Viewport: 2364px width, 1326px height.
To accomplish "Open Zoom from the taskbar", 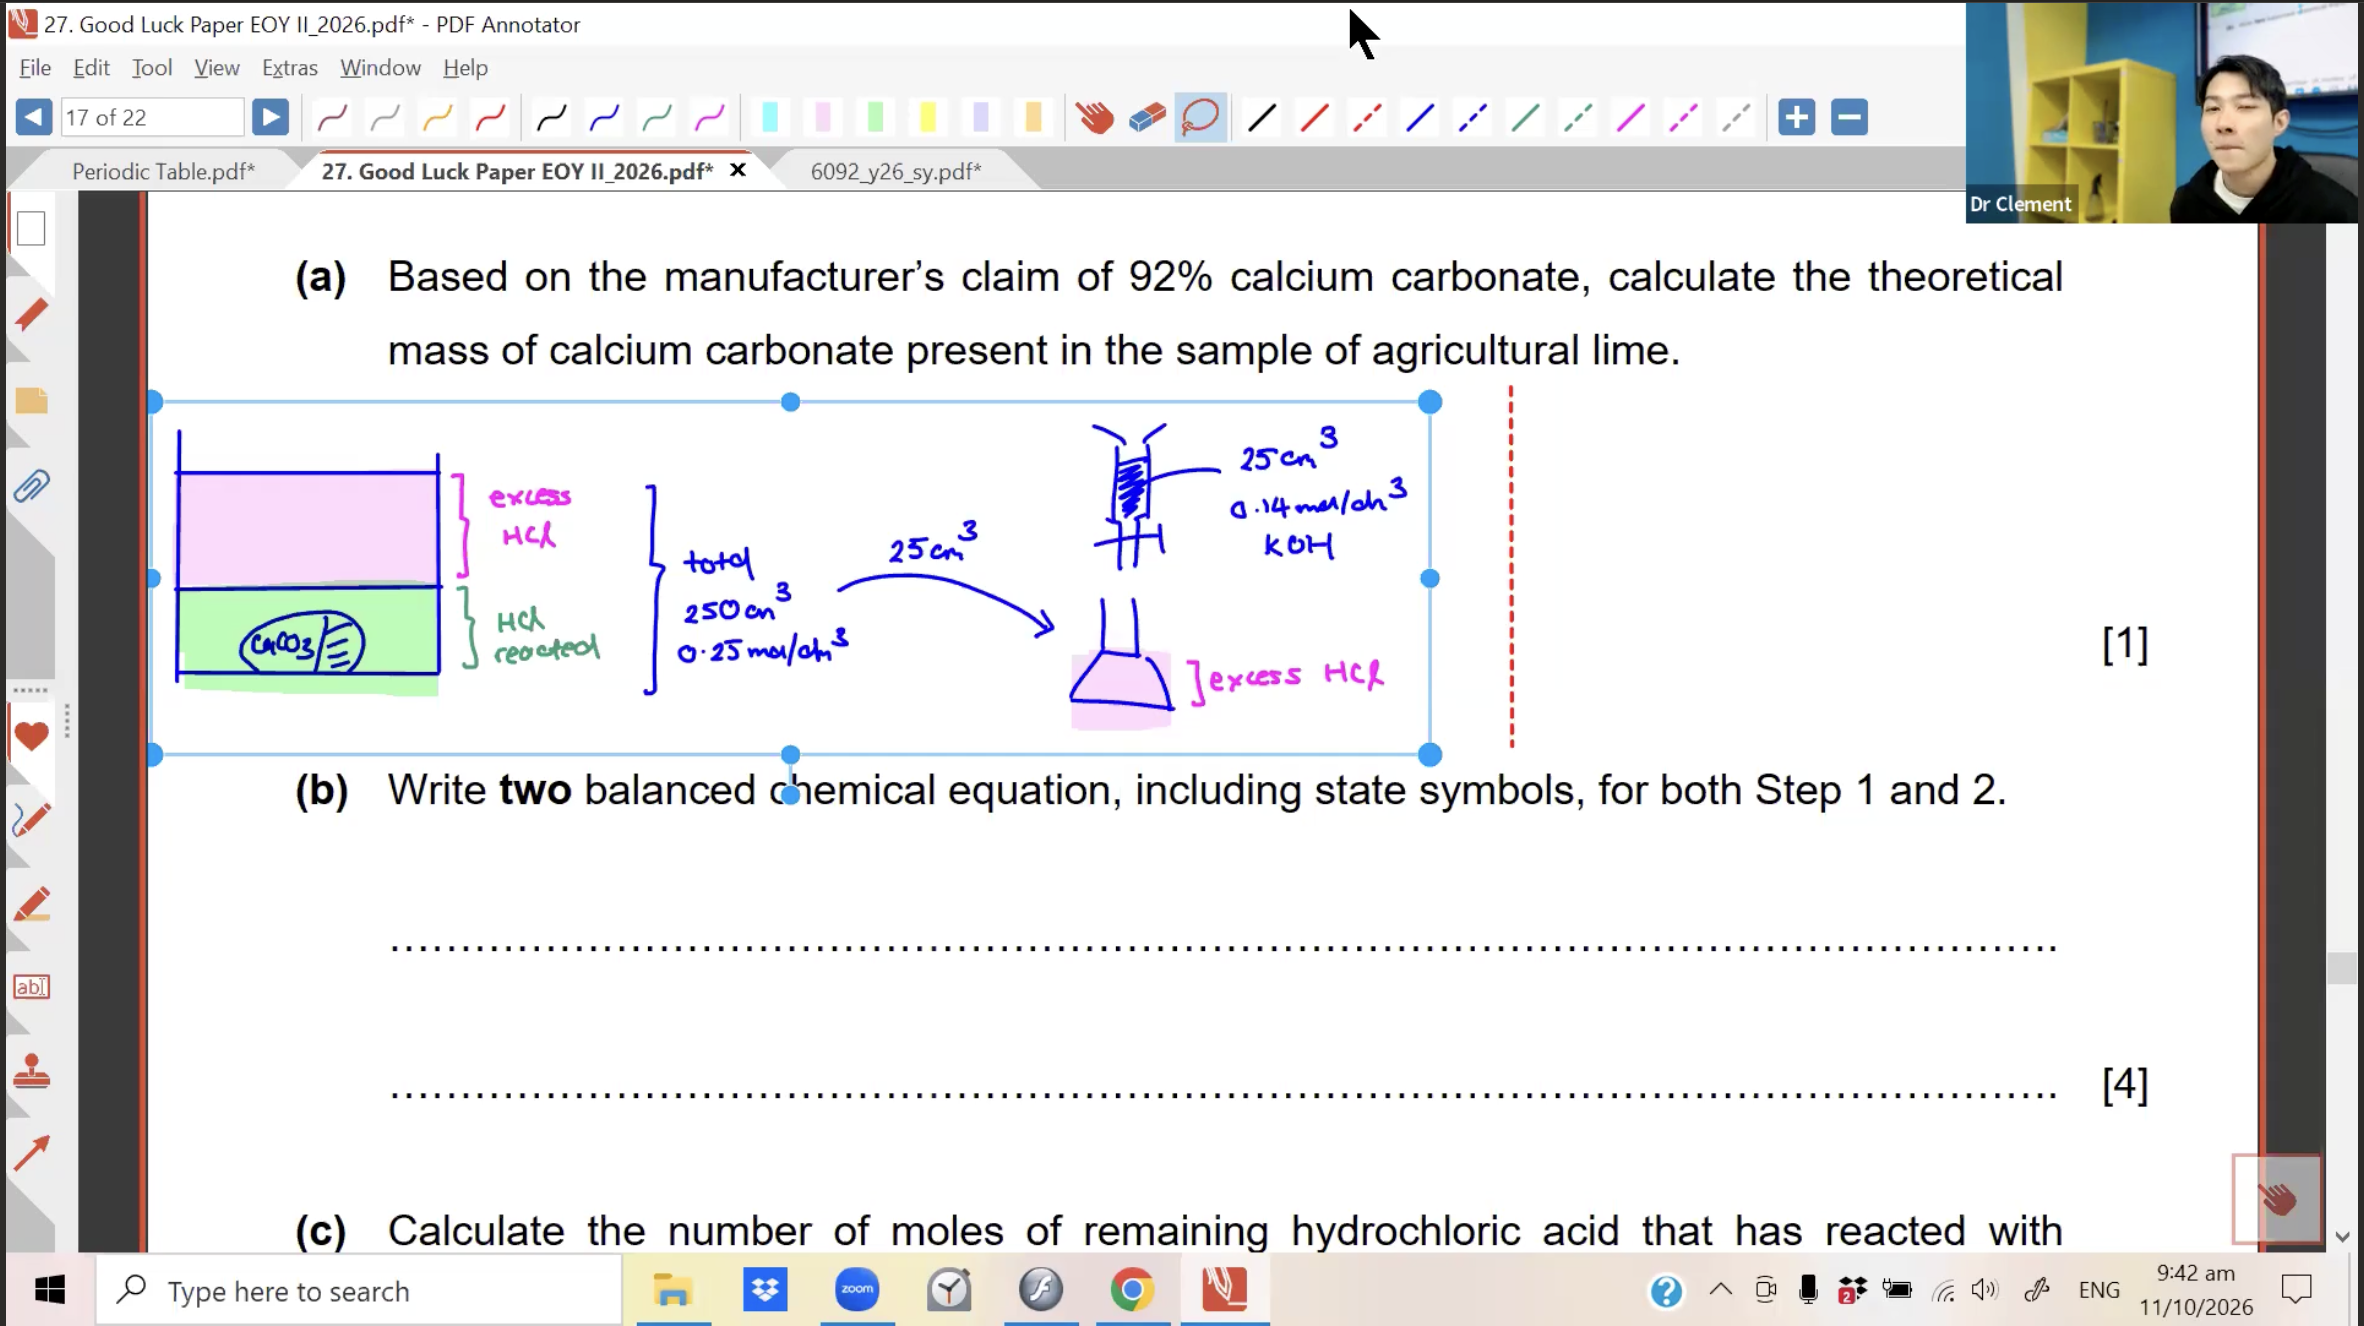I will point(857,1290).
